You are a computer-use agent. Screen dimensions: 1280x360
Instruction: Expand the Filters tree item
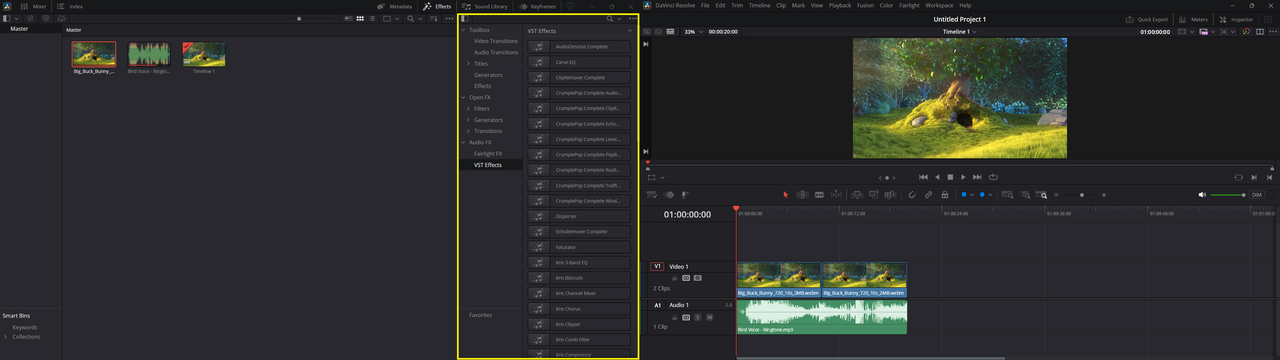[x=468, y=109]
